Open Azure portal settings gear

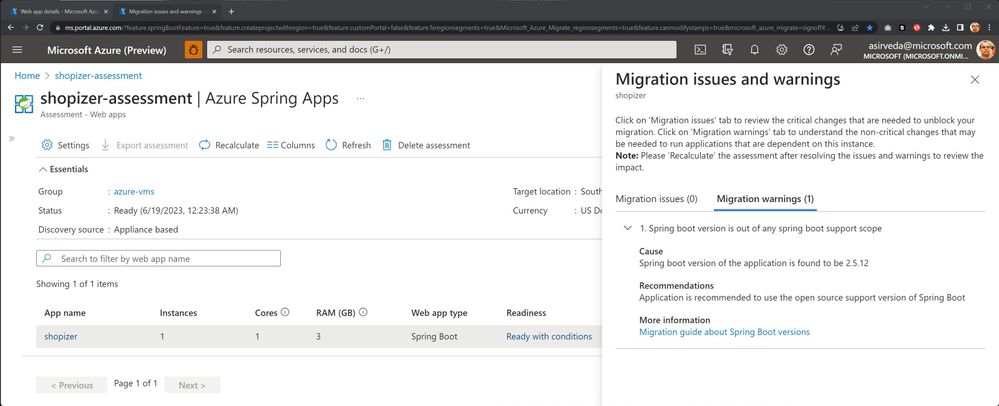point(782,50)
